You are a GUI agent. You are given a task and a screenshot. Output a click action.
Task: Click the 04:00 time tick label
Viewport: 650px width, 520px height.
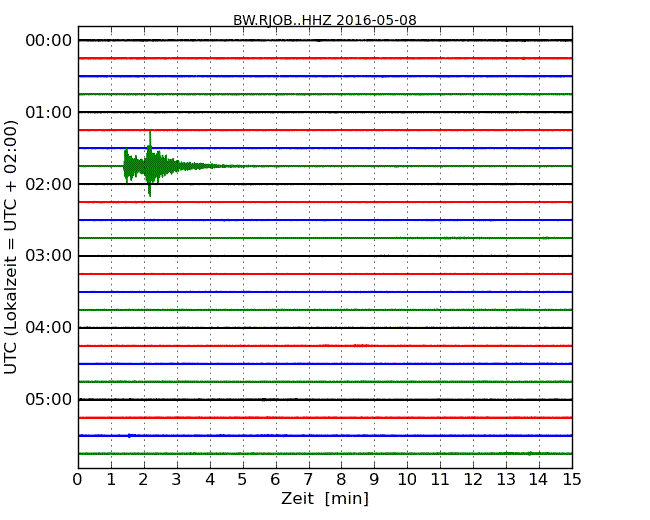tap(49, 328)
